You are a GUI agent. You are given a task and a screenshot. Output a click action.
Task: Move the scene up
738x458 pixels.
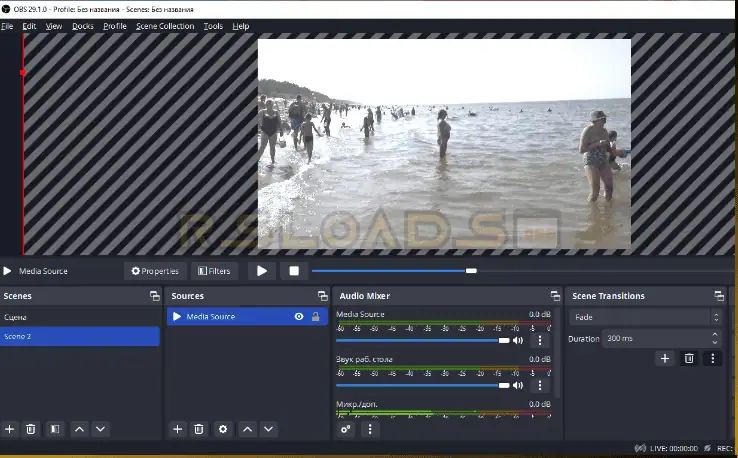(80, 429)
